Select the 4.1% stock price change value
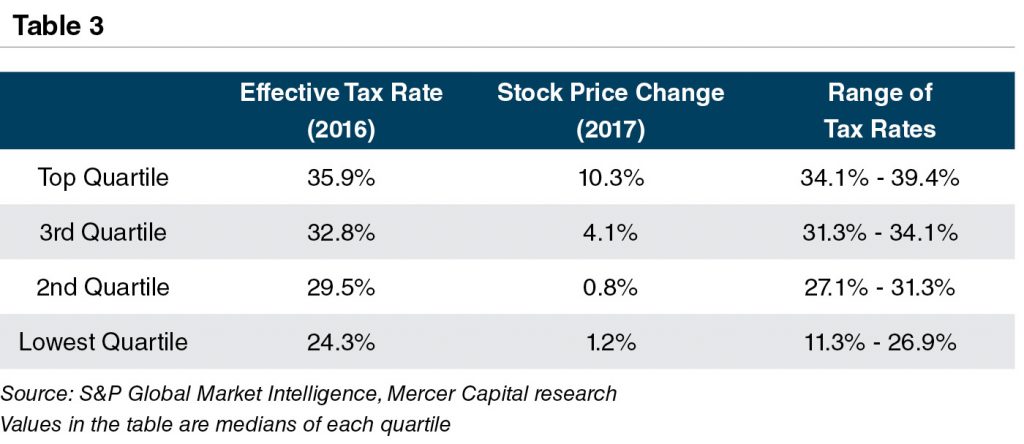The width and height of the screenshot is (1024, 444). click(x=610, y=233)
